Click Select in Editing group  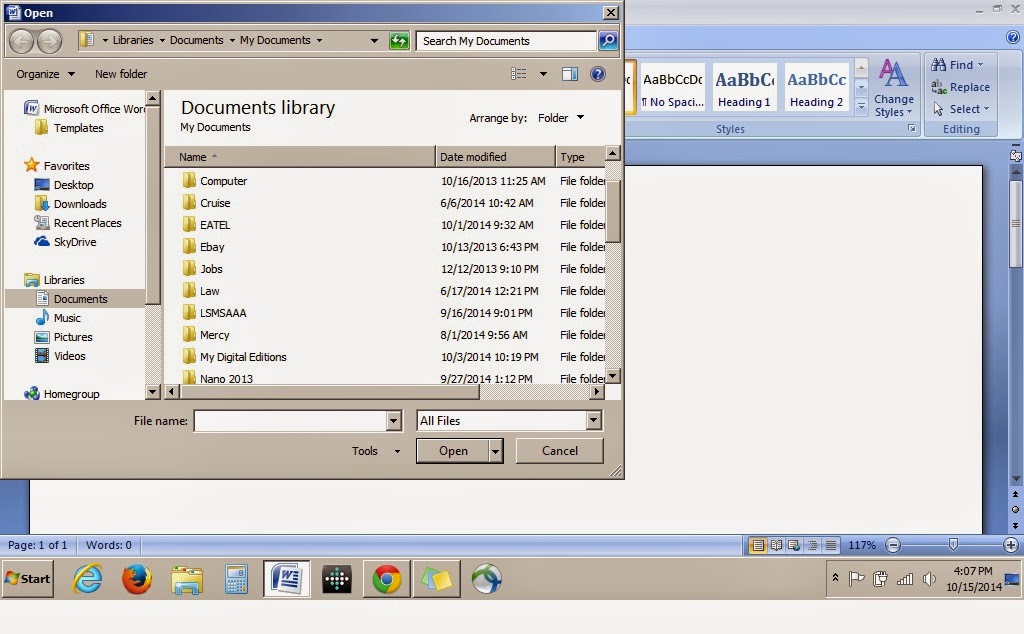coord(961,109)
